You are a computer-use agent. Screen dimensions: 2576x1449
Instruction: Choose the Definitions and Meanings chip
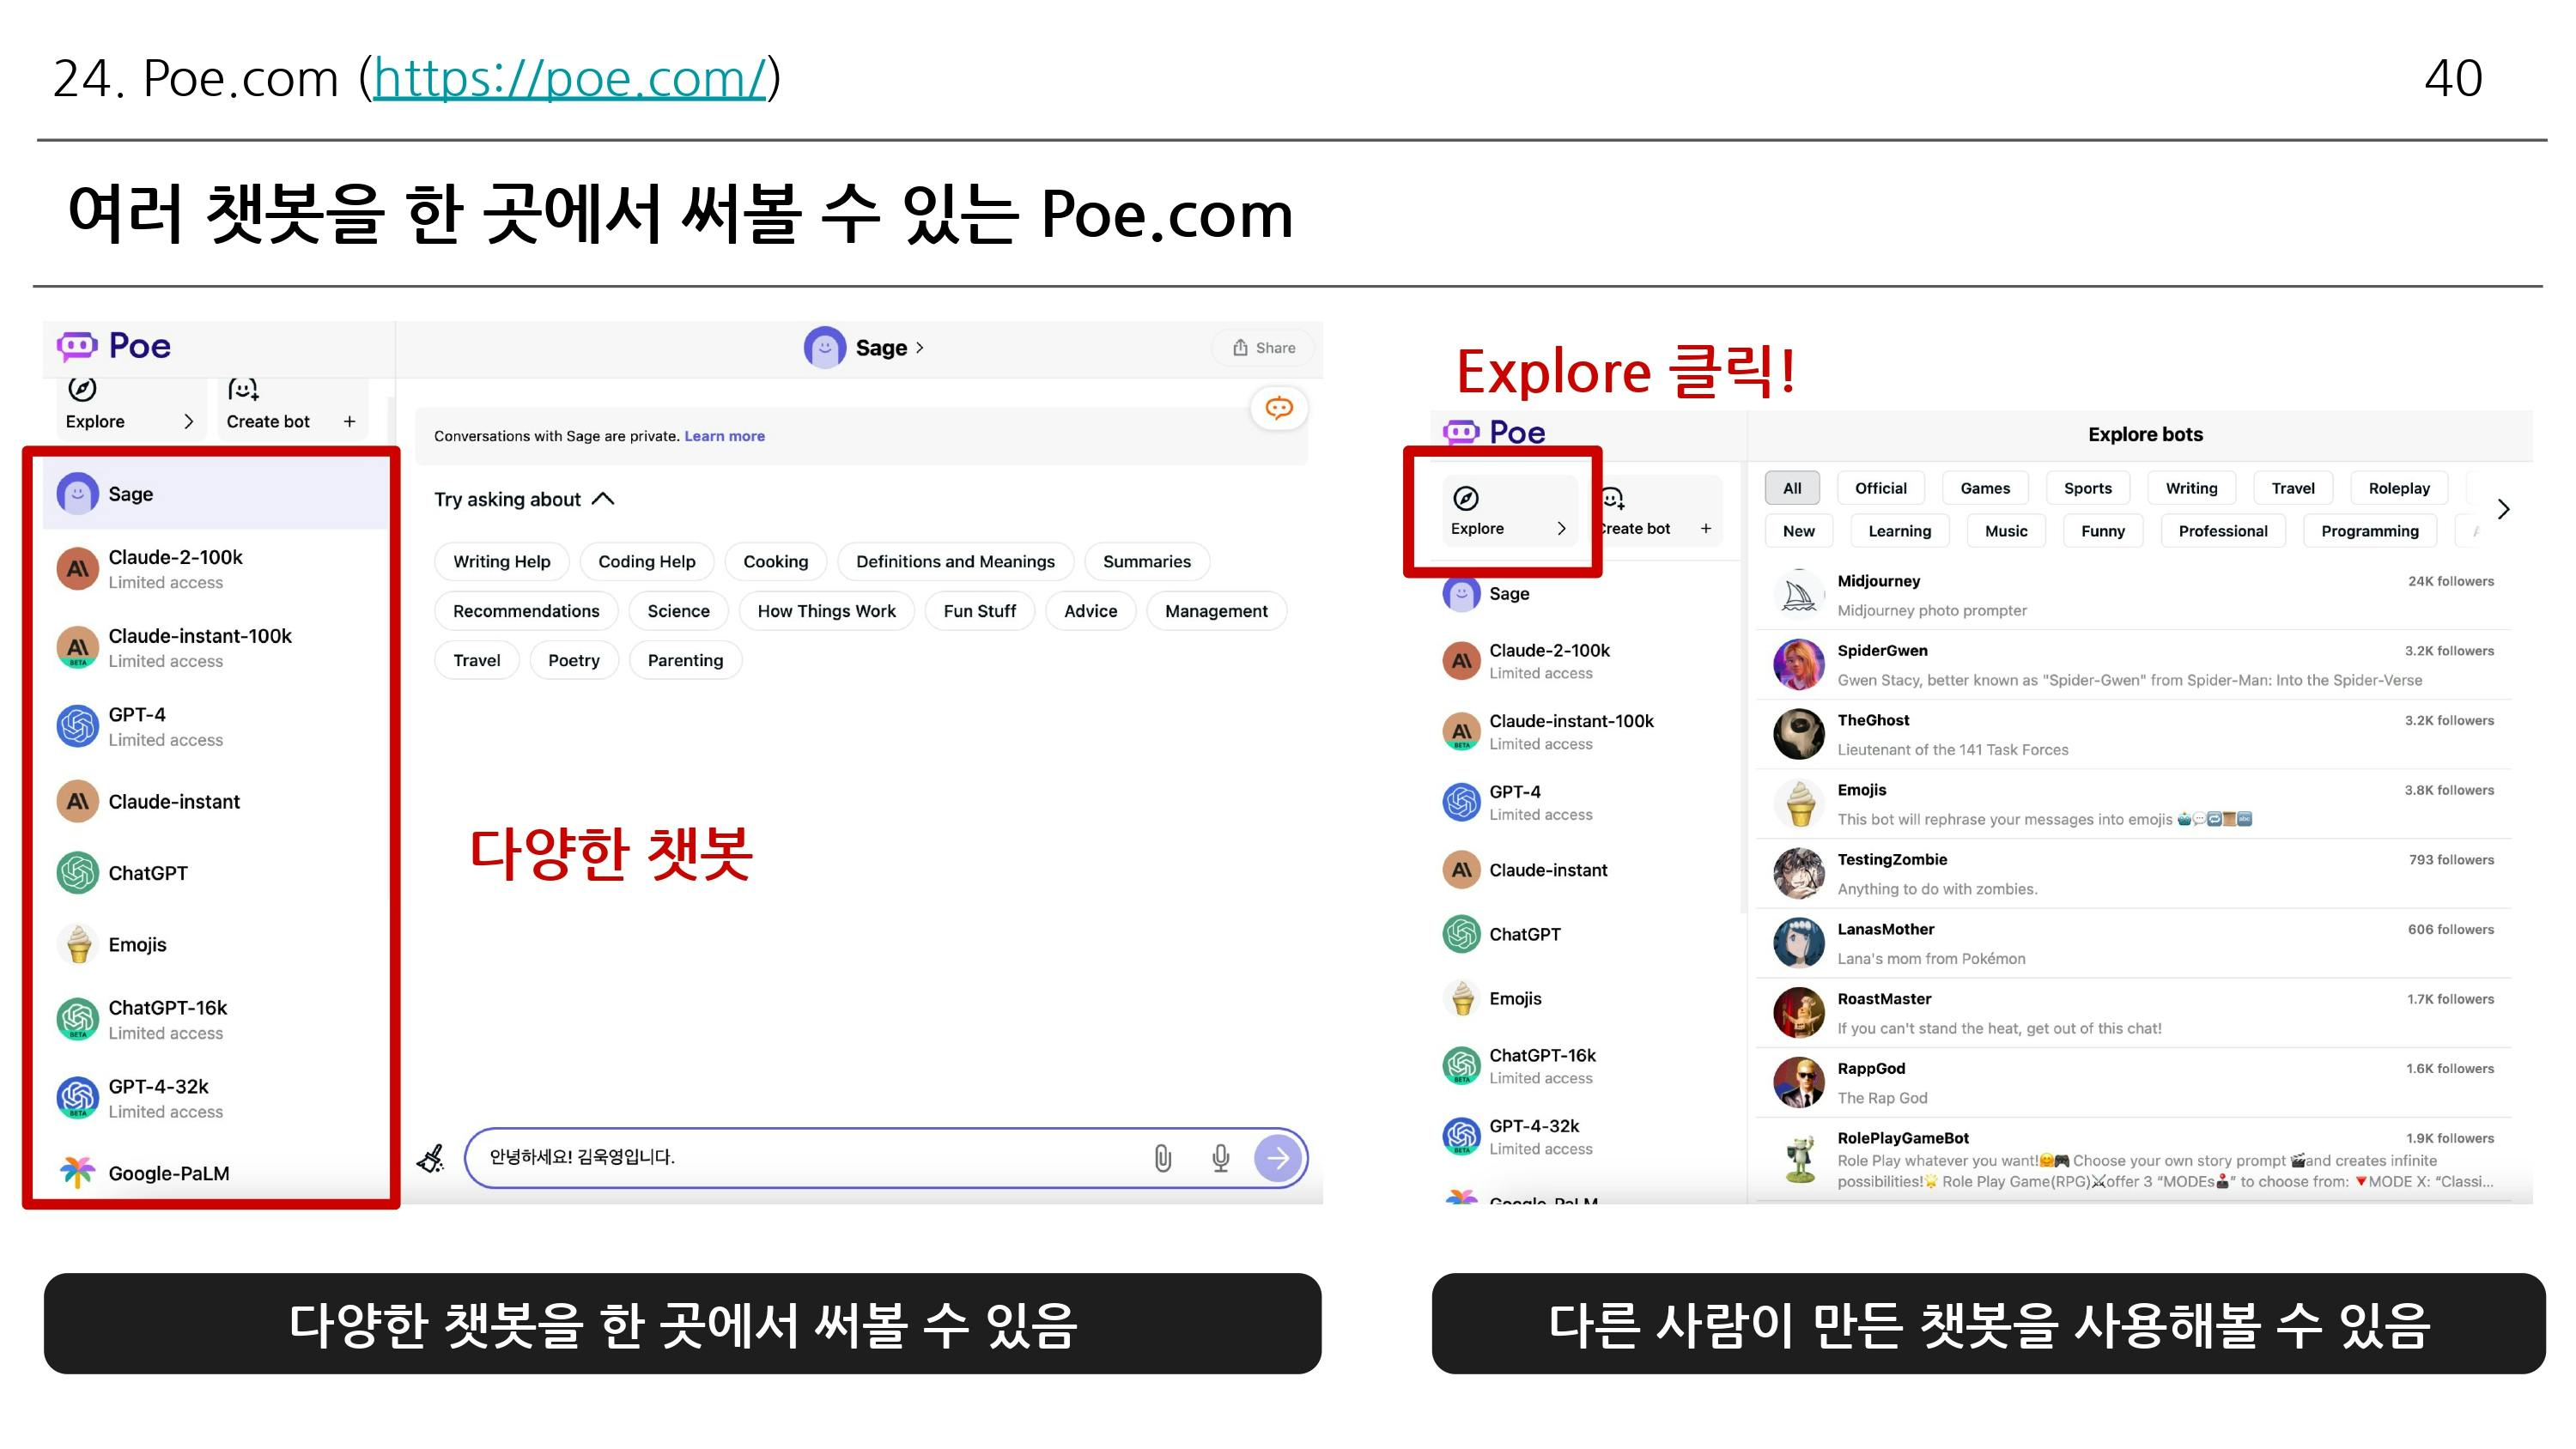pos(955,561)
